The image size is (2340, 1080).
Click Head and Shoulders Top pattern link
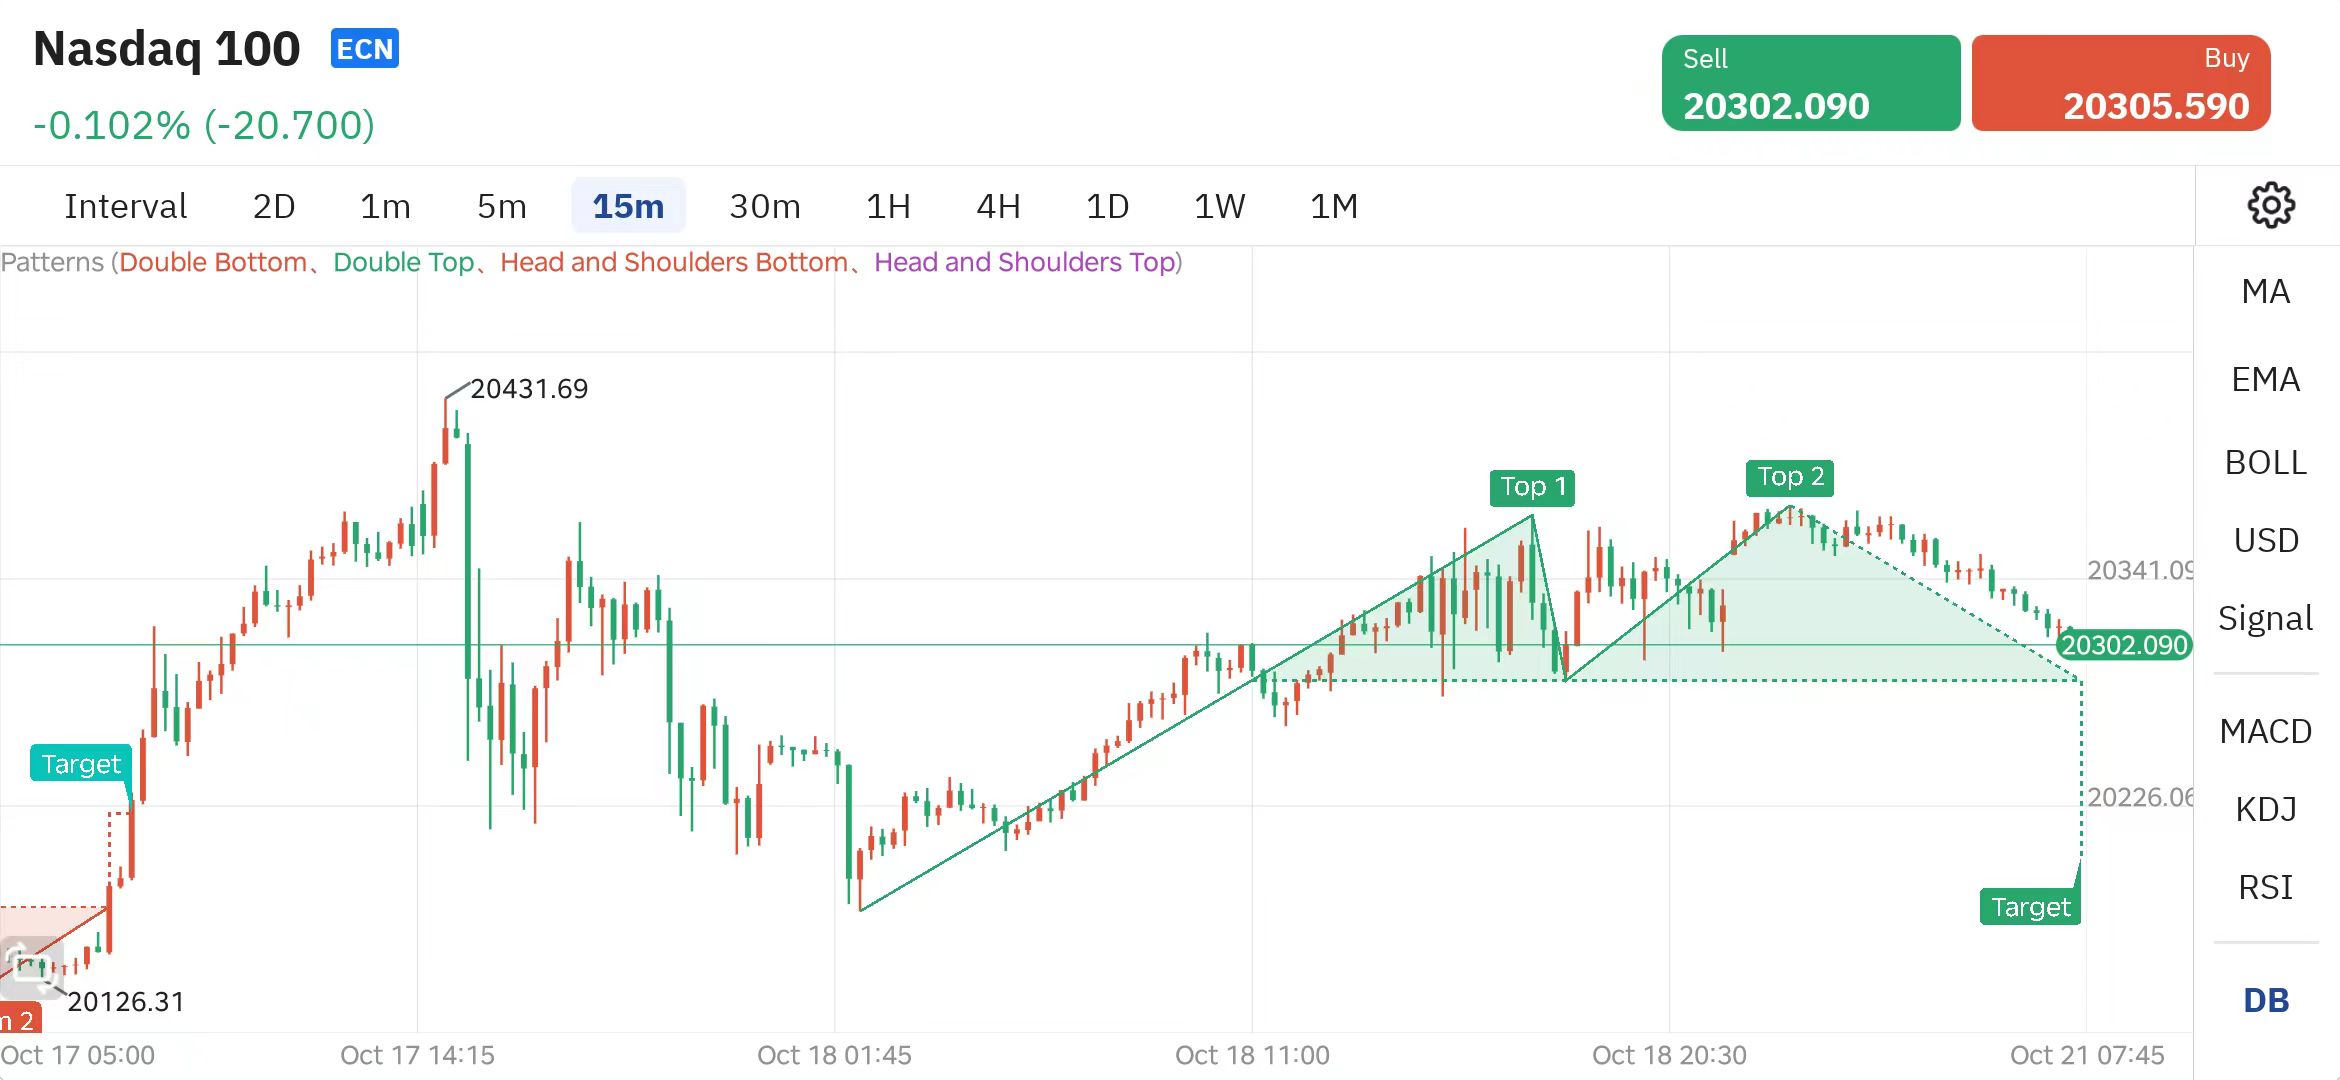click(x=1025, y=263)
